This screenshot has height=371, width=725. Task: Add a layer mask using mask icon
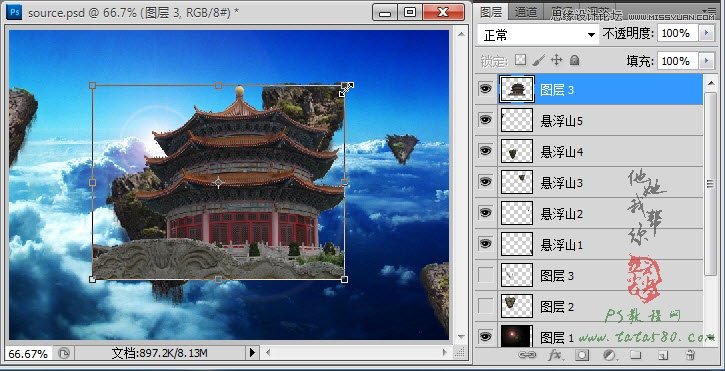coord(582,355)
